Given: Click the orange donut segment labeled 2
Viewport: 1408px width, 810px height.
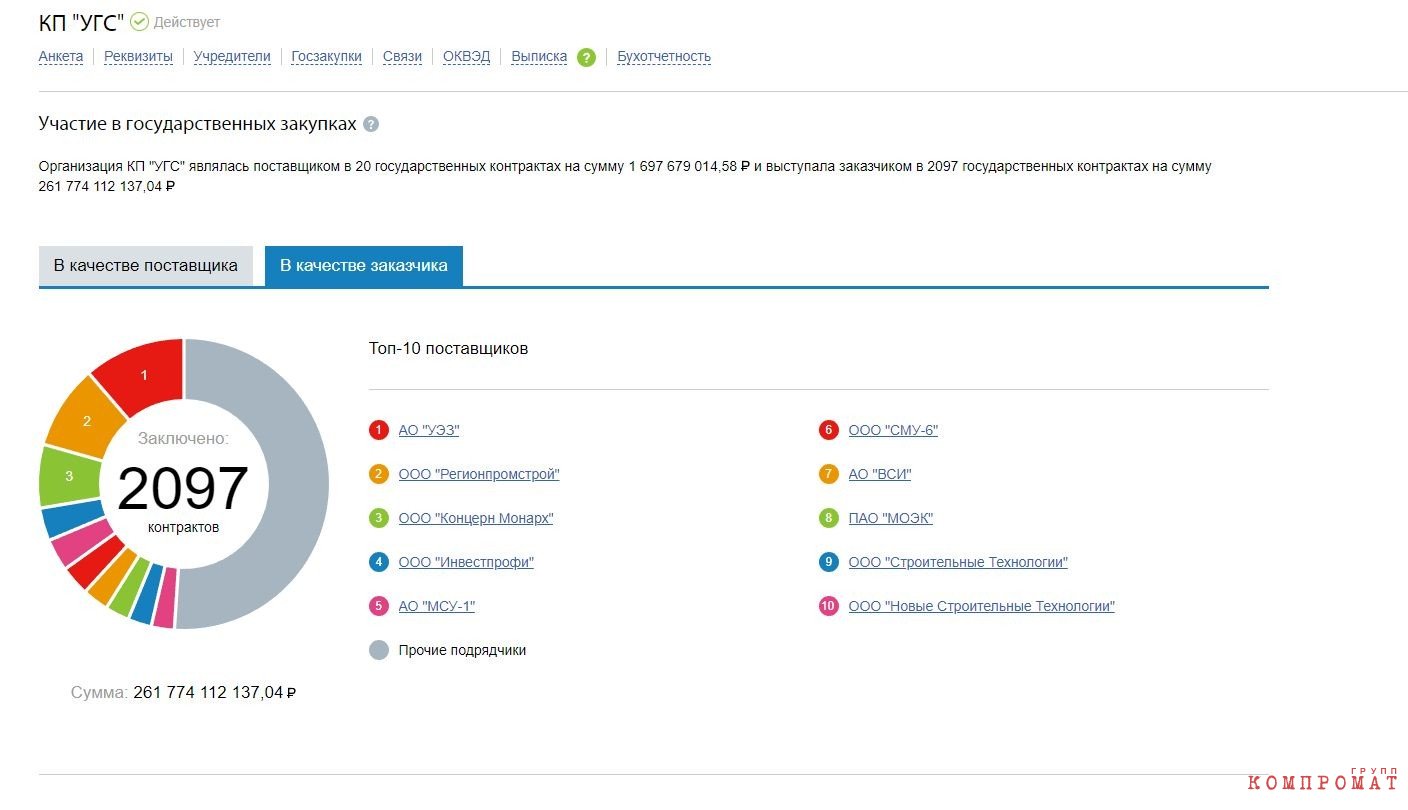Looking at the screenshot, I should (87, 421).
